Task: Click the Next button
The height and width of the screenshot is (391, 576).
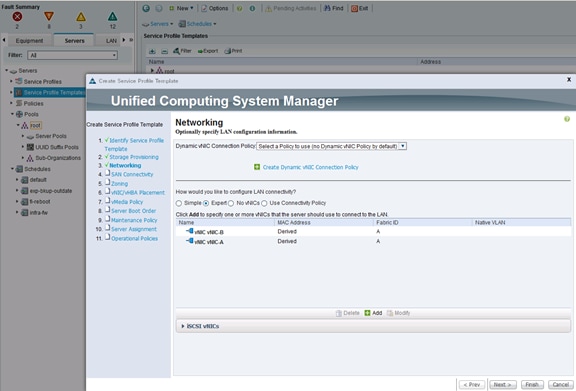Action: coord(503,384)
